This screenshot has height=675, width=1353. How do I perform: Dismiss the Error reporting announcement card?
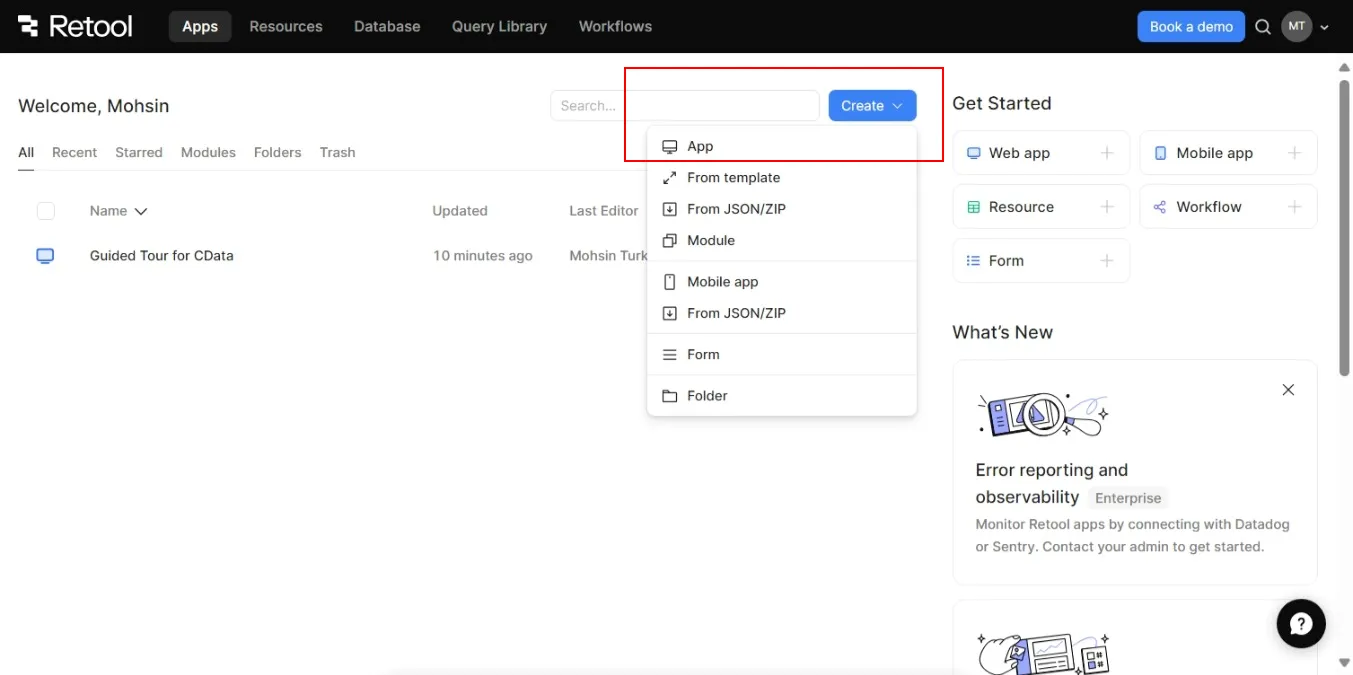tap(1288, 390)
